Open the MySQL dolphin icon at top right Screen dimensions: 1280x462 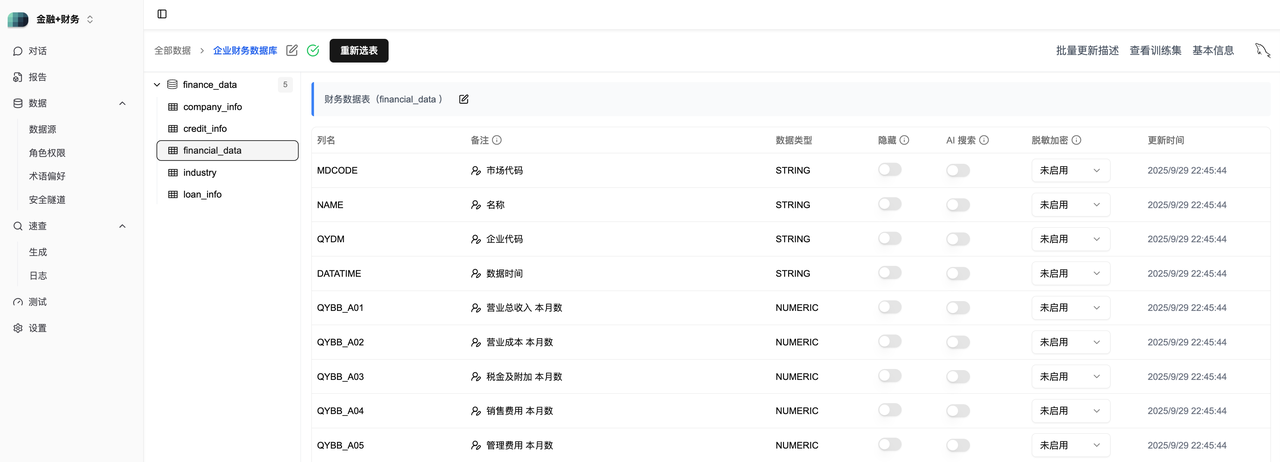click(1262, 50)
